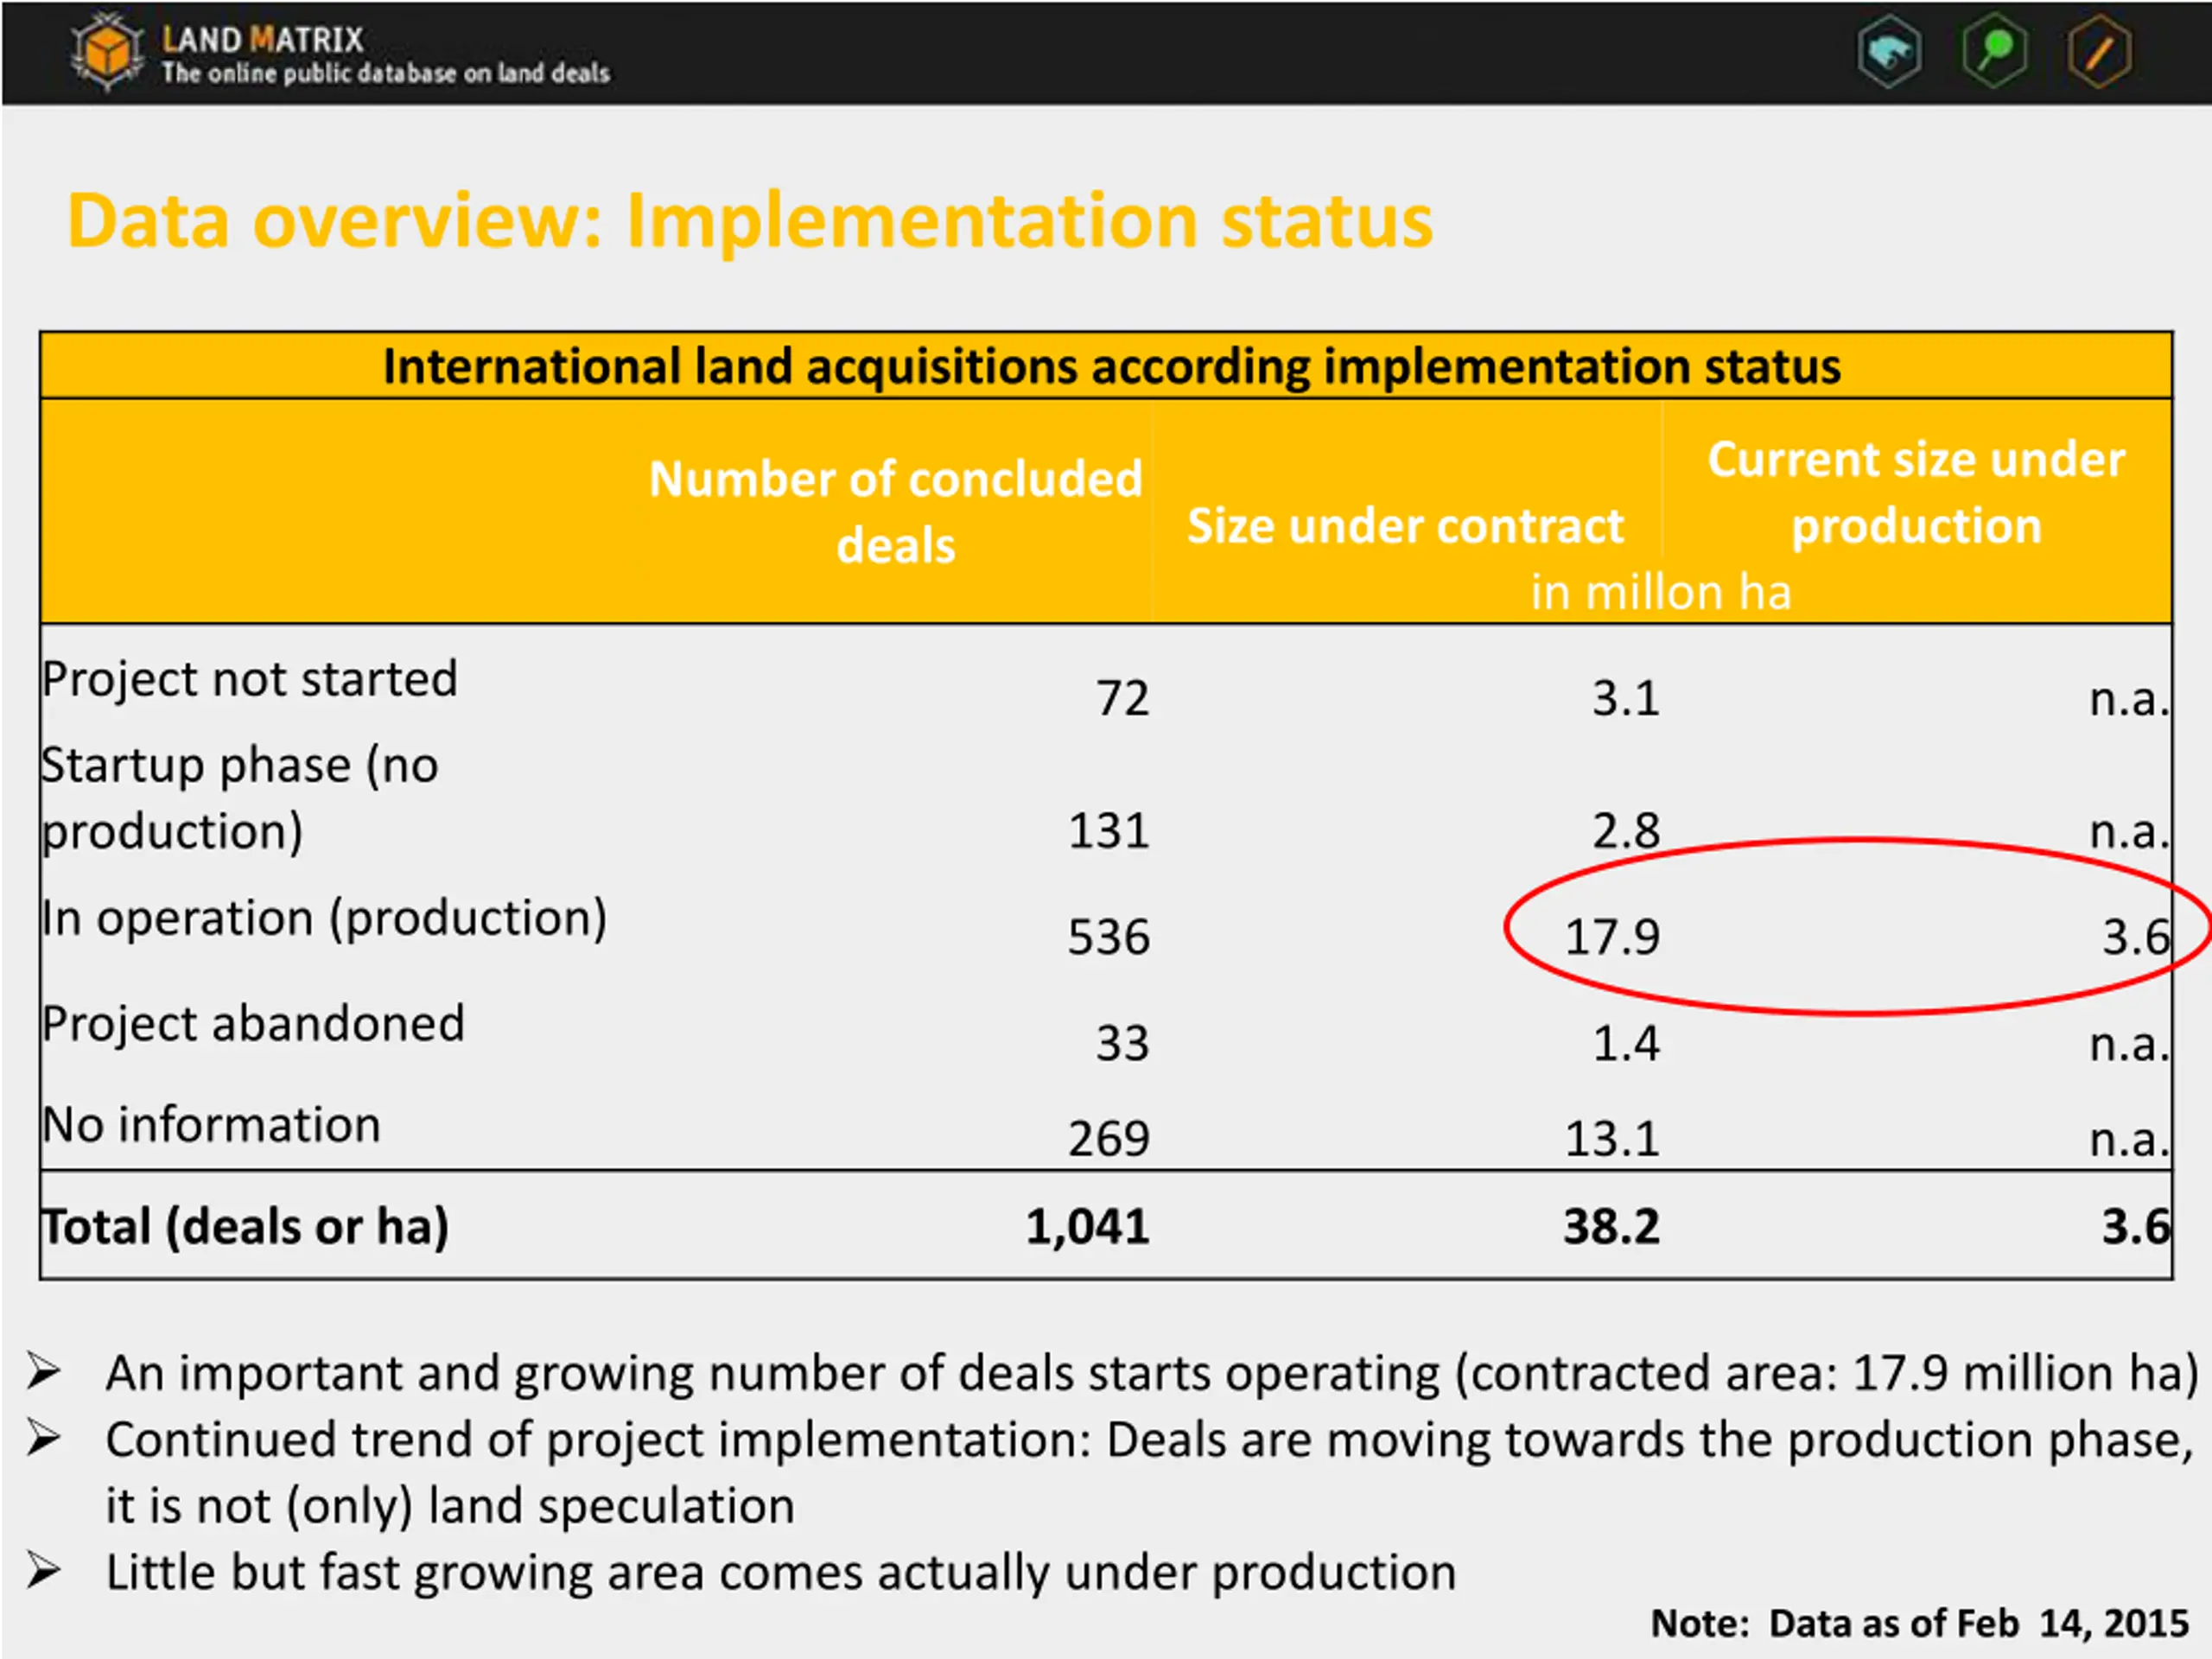2212x1659 pixels.
Task: Click the 'In operation (production)' row label
Action: pos(324,918)
